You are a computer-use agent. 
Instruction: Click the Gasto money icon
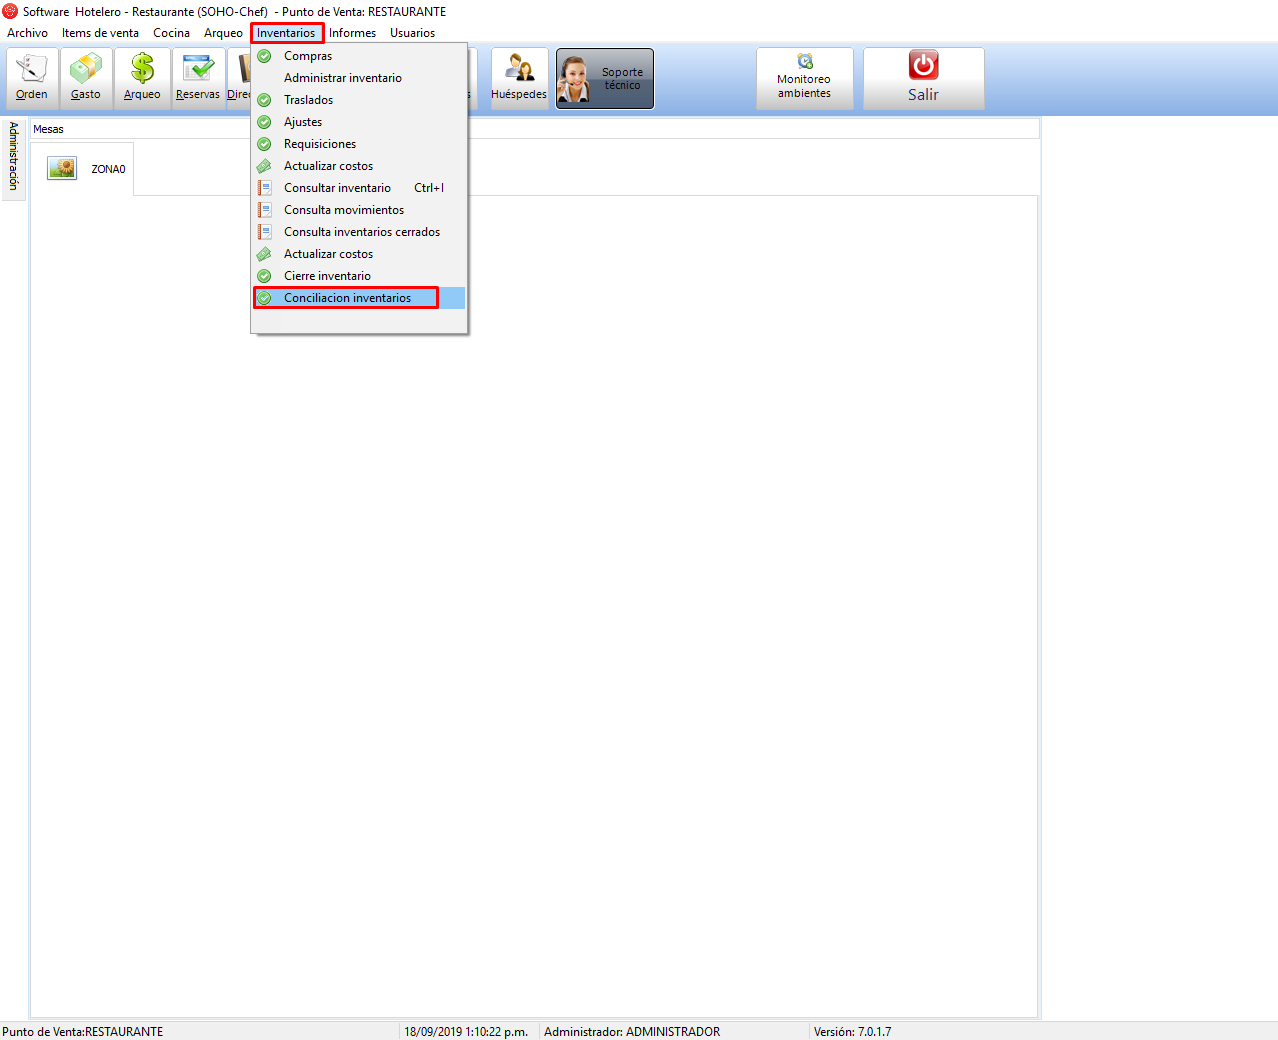coord(86,77)
